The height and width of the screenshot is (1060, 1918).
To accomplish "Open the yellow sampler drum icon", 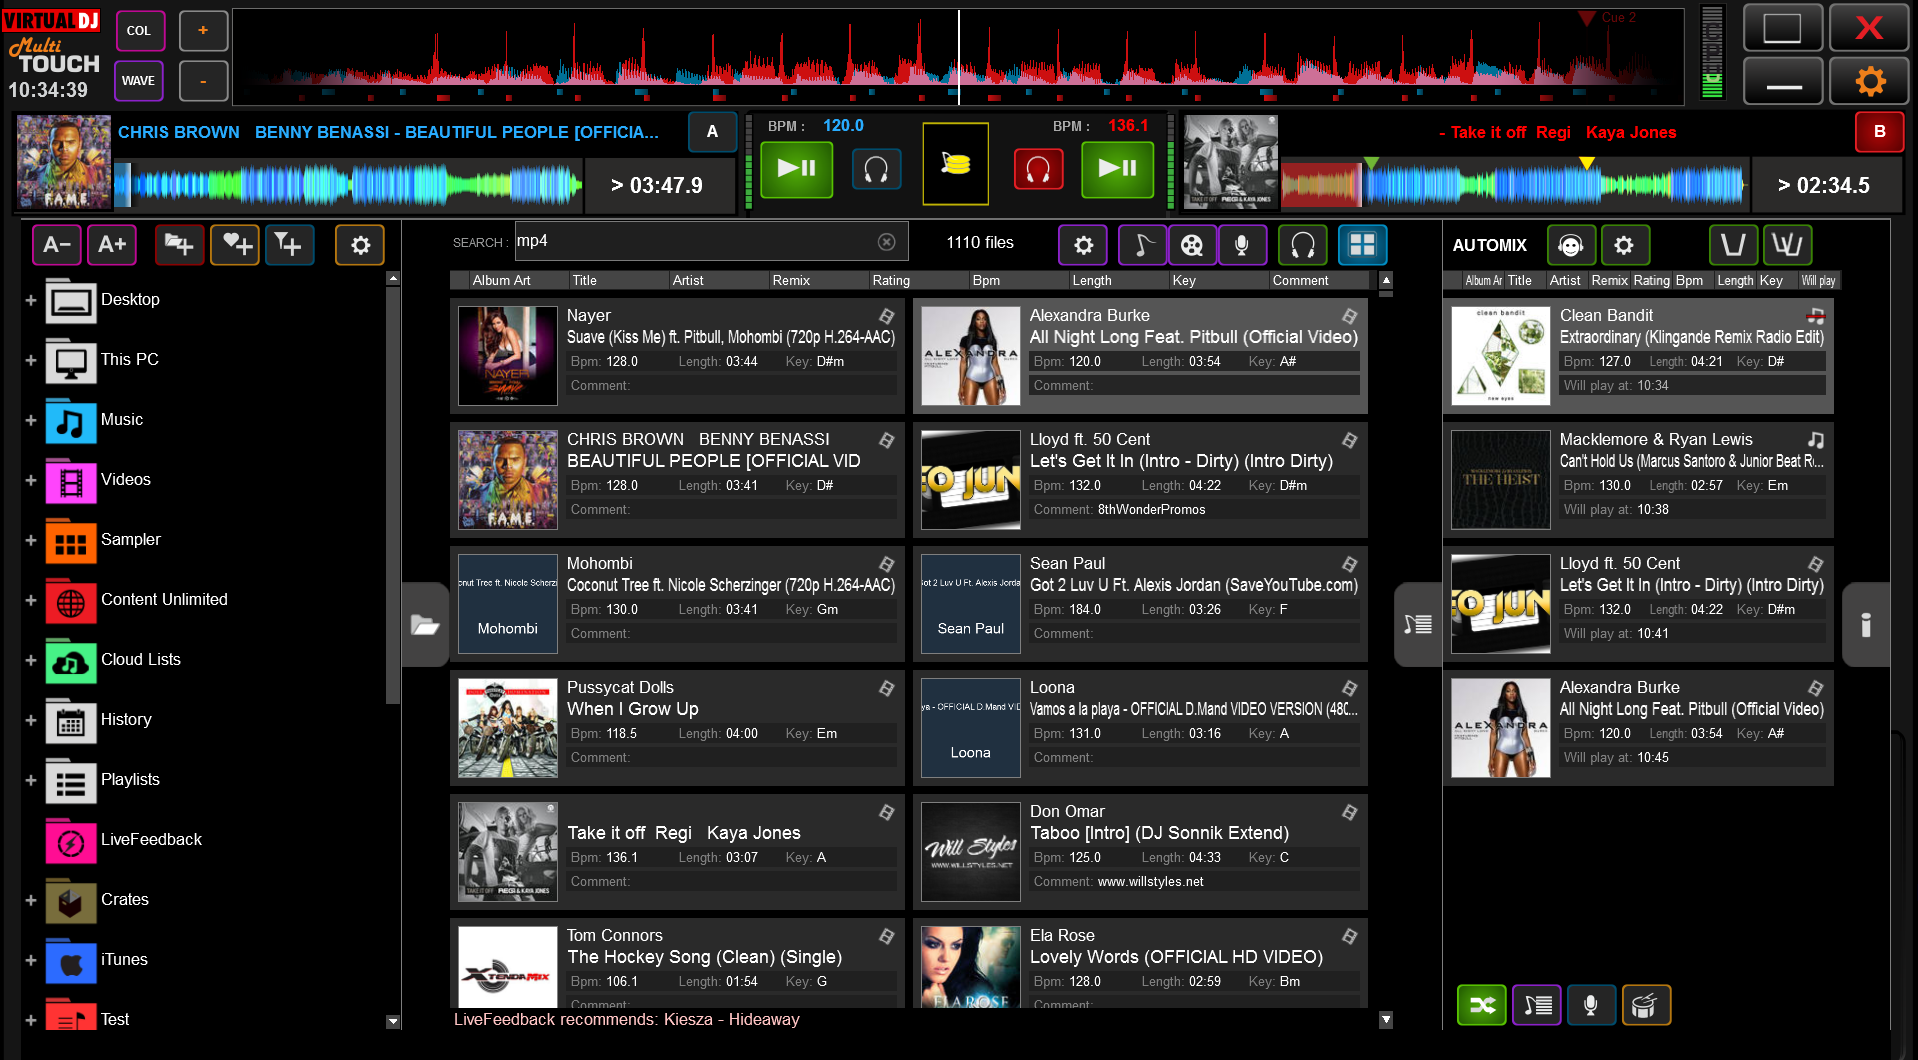I will pos(955,164).
